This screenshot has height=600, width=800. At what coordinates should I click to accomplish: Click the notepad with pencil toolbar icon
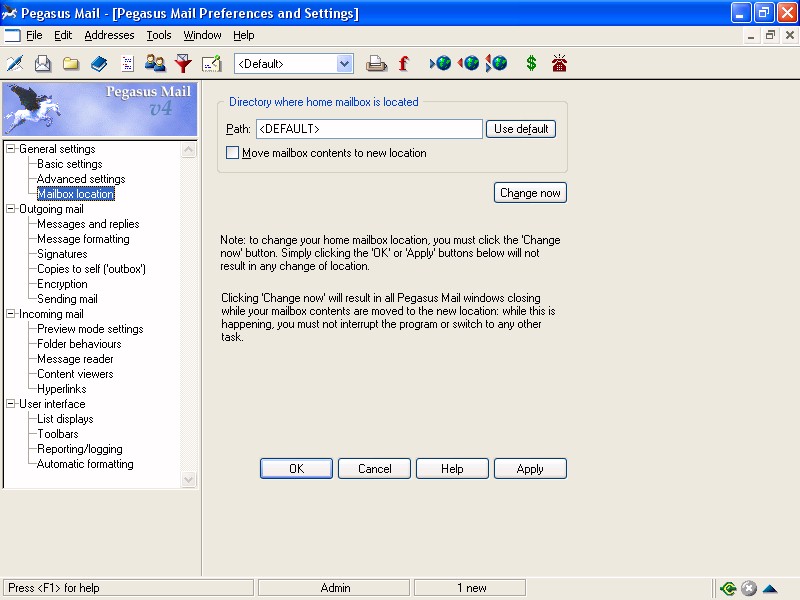coord(211,63)
